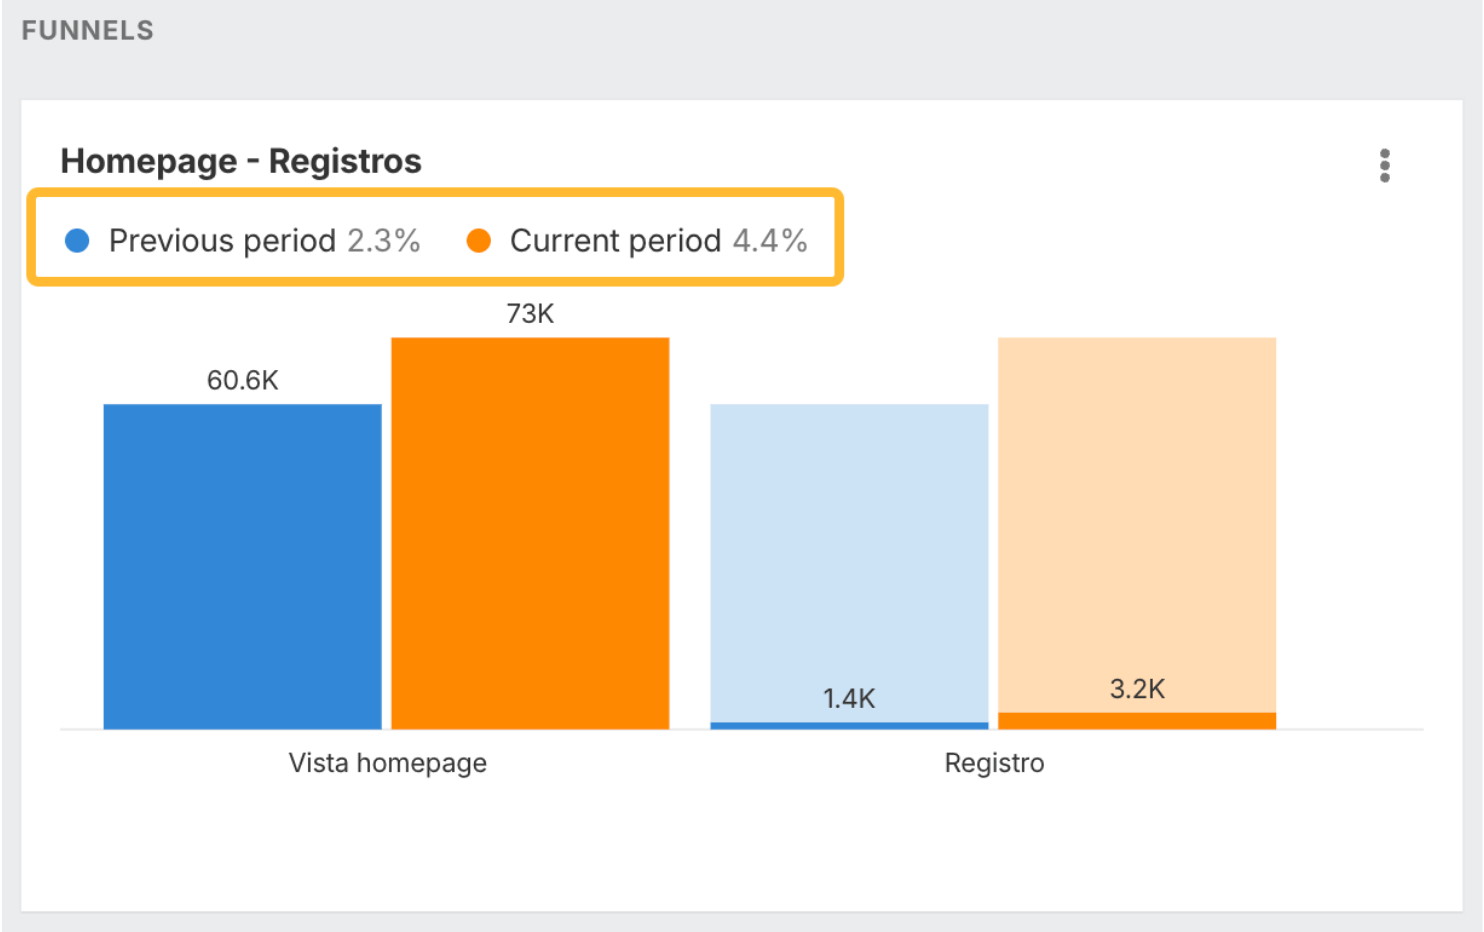Select the thin blue Registro conversion bar
1484x932 pixels.
849,725
